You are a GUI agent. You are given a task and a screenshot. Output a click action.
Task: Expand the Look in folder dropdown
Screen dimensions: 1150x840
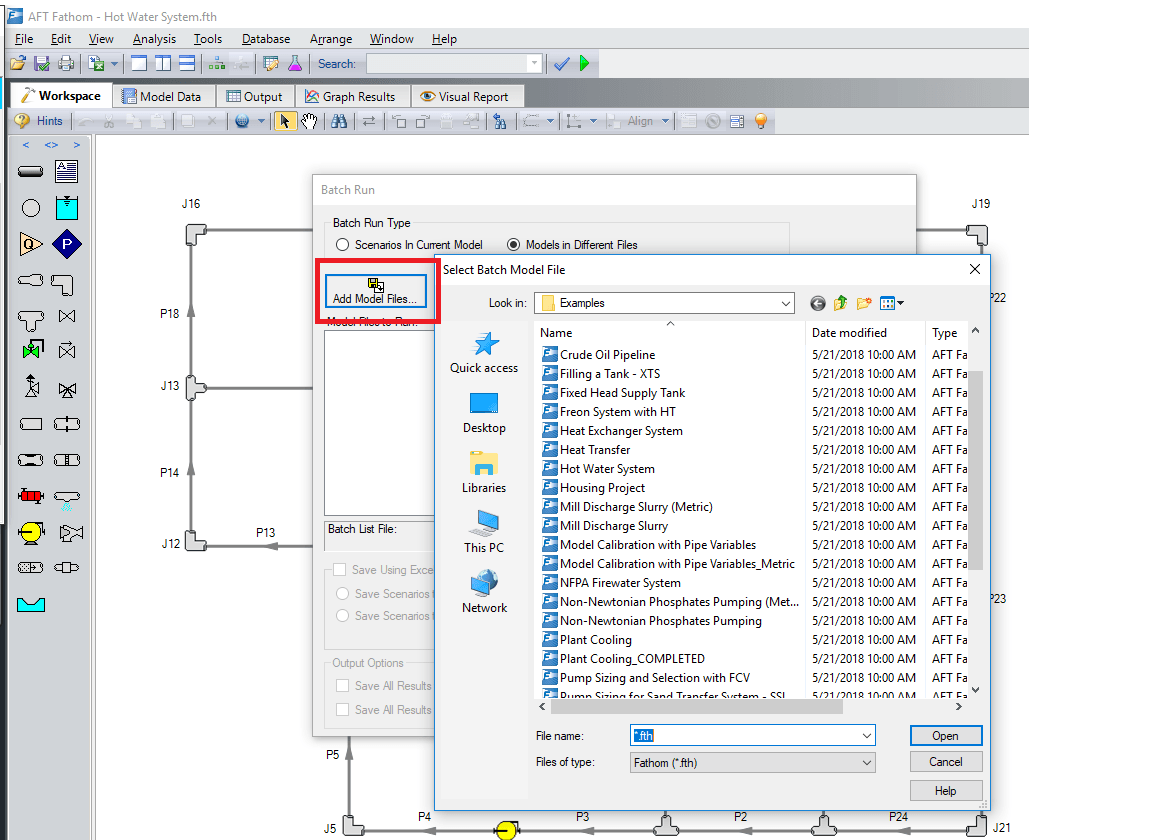point(785,303)
